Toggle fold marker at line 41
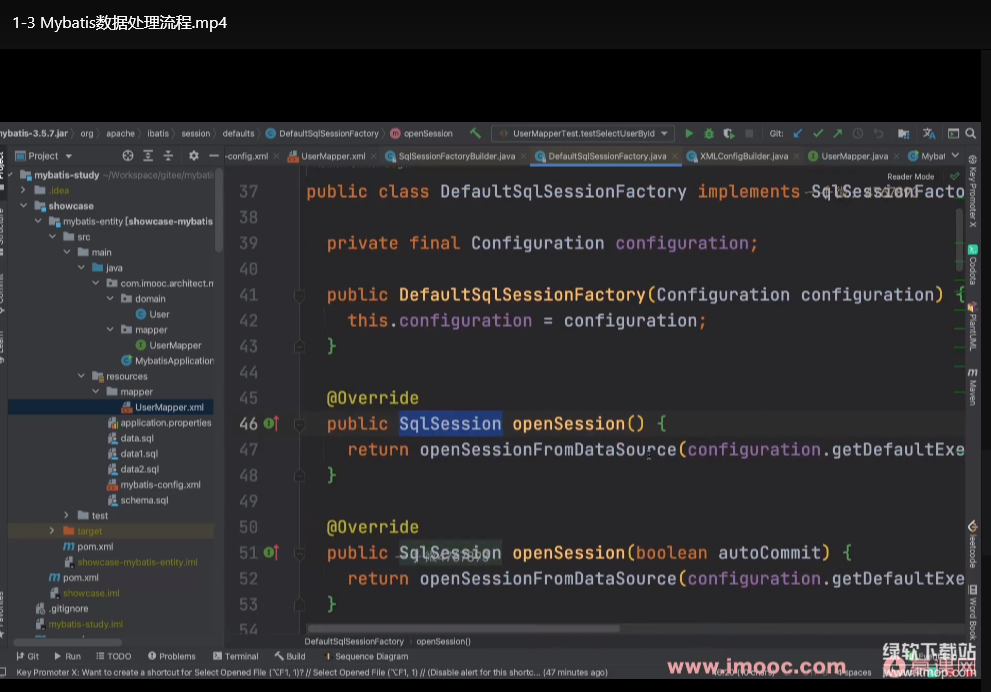Viewport: 991px width, 692px height. [298, 295]
